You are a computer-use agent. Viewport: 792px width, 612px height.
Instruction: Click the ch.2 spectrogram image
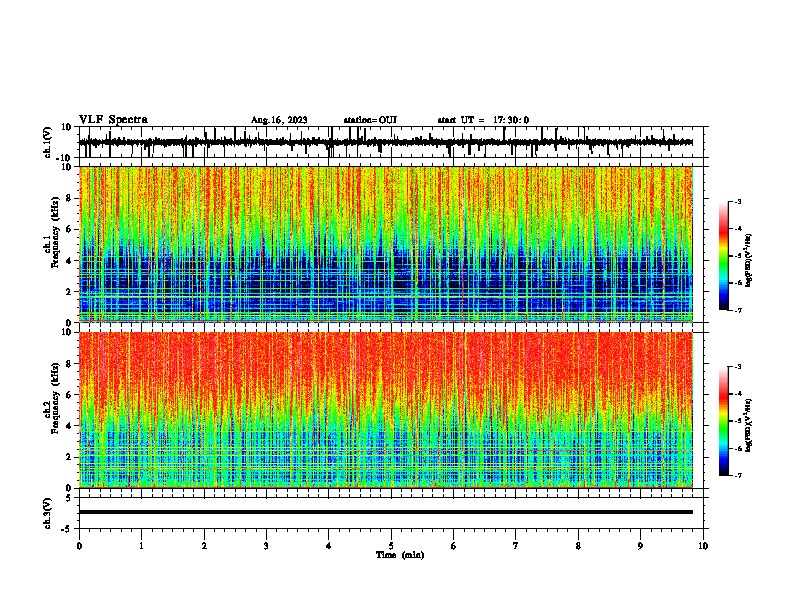coord(386,410)
